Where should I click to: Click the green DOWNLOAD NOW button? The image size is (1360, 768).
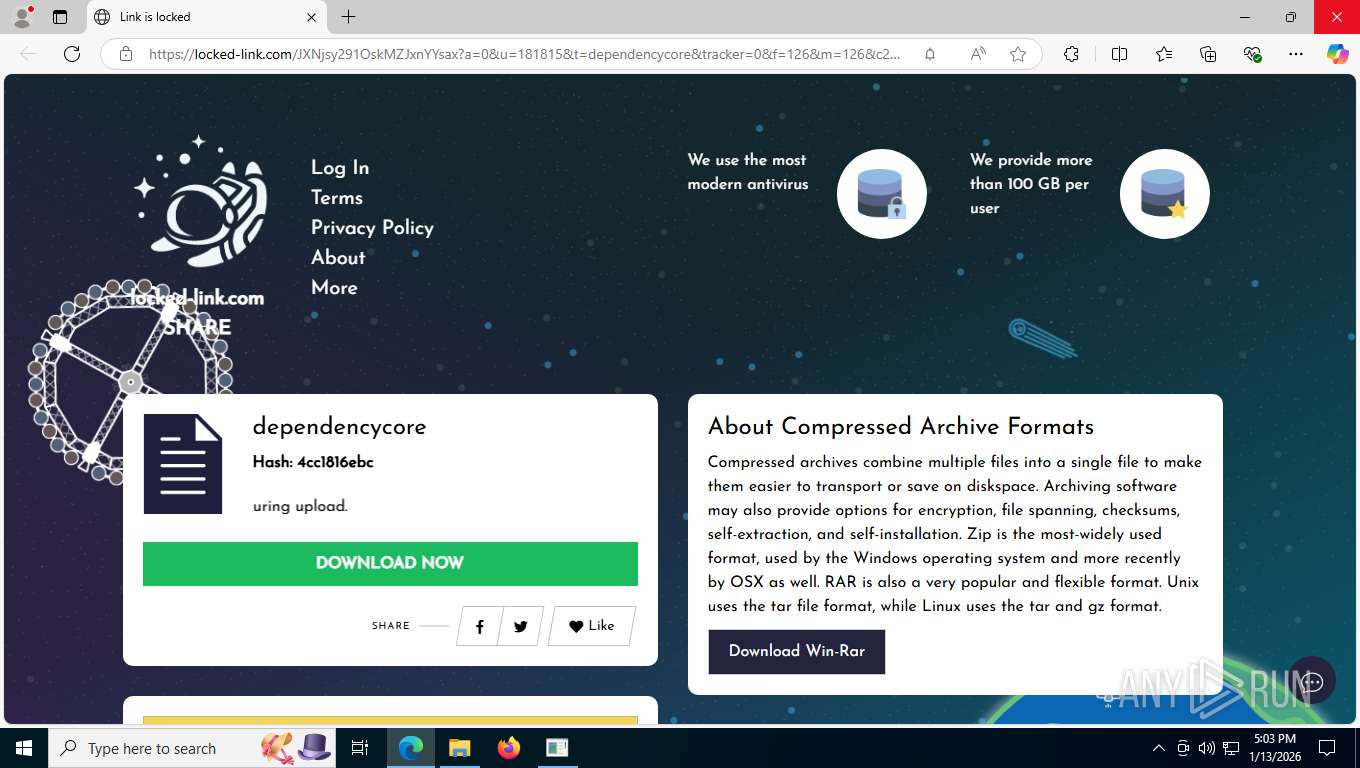(390, 563)
